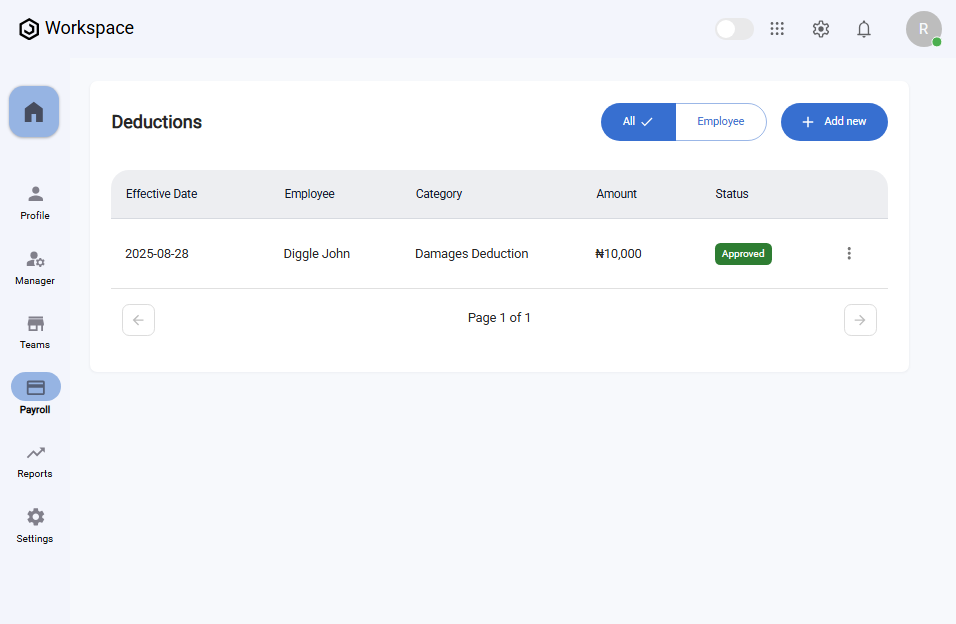Viewport: 956px width, 624px height.
Task: Open Reports in the sidebar
Action: [35, 460]
